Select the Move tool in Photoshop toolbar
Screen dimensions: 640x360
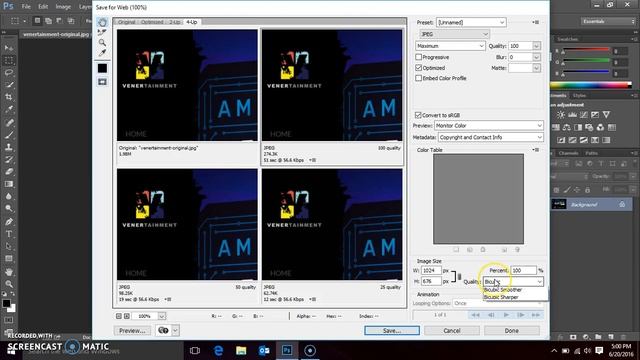point(9,48)
